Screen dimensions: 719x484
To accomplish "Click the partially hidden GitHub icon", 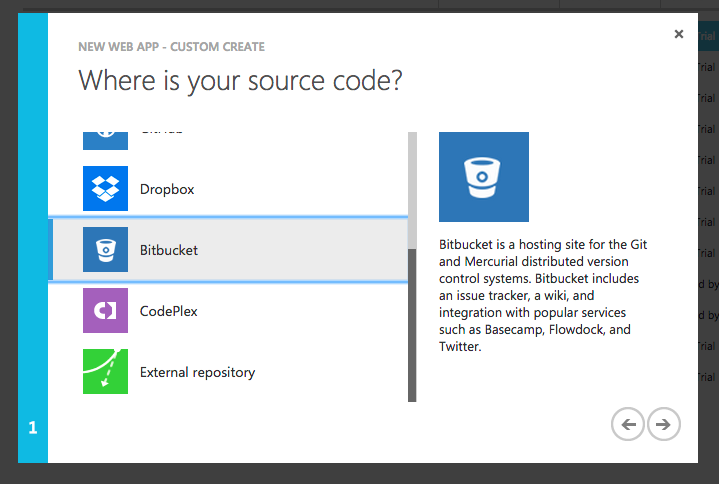I will [x=105, y=140].
